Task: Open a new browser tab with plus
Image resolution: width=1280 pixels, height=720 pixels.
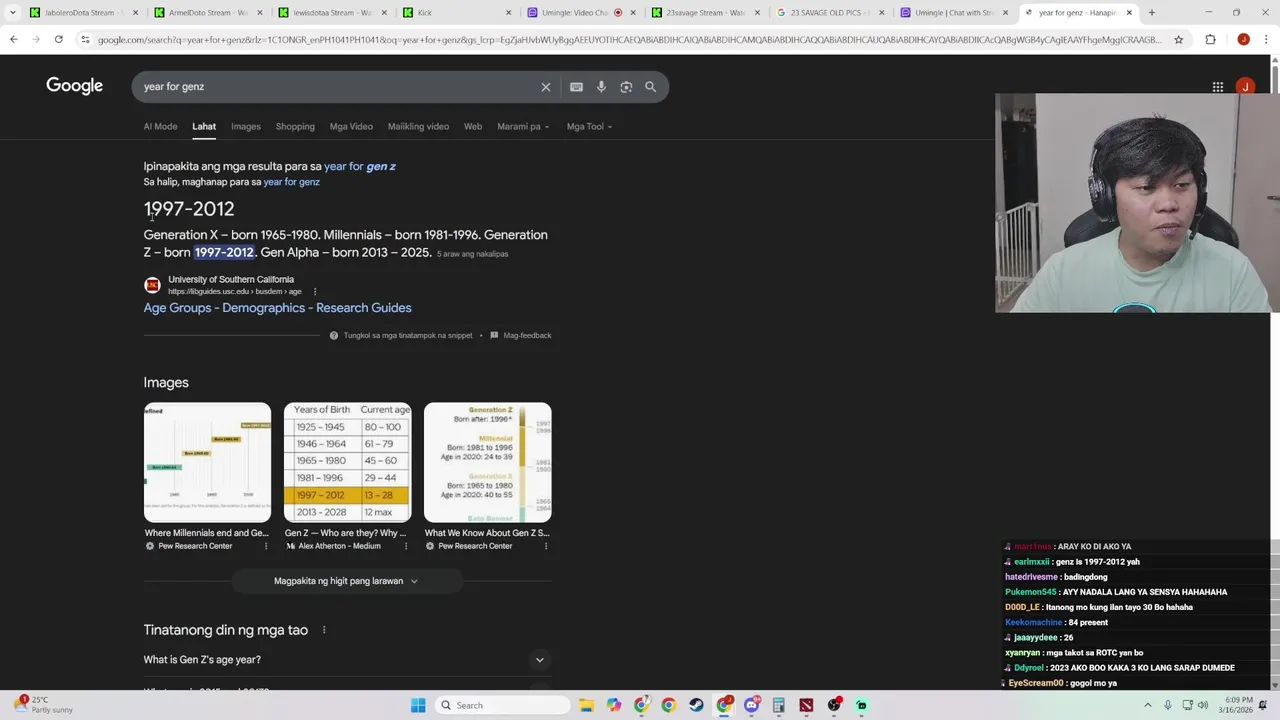Action: tap(1152, 13)
